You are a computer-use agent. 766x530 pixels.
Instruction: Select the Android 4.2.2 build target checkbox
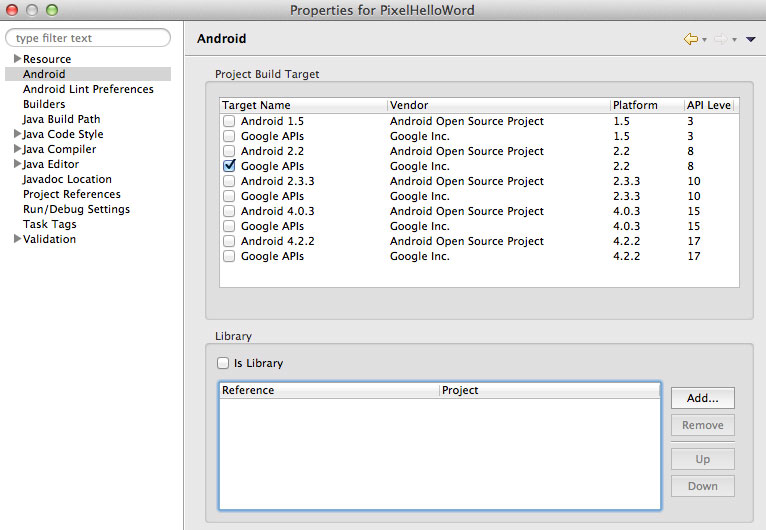click(229, 241)
